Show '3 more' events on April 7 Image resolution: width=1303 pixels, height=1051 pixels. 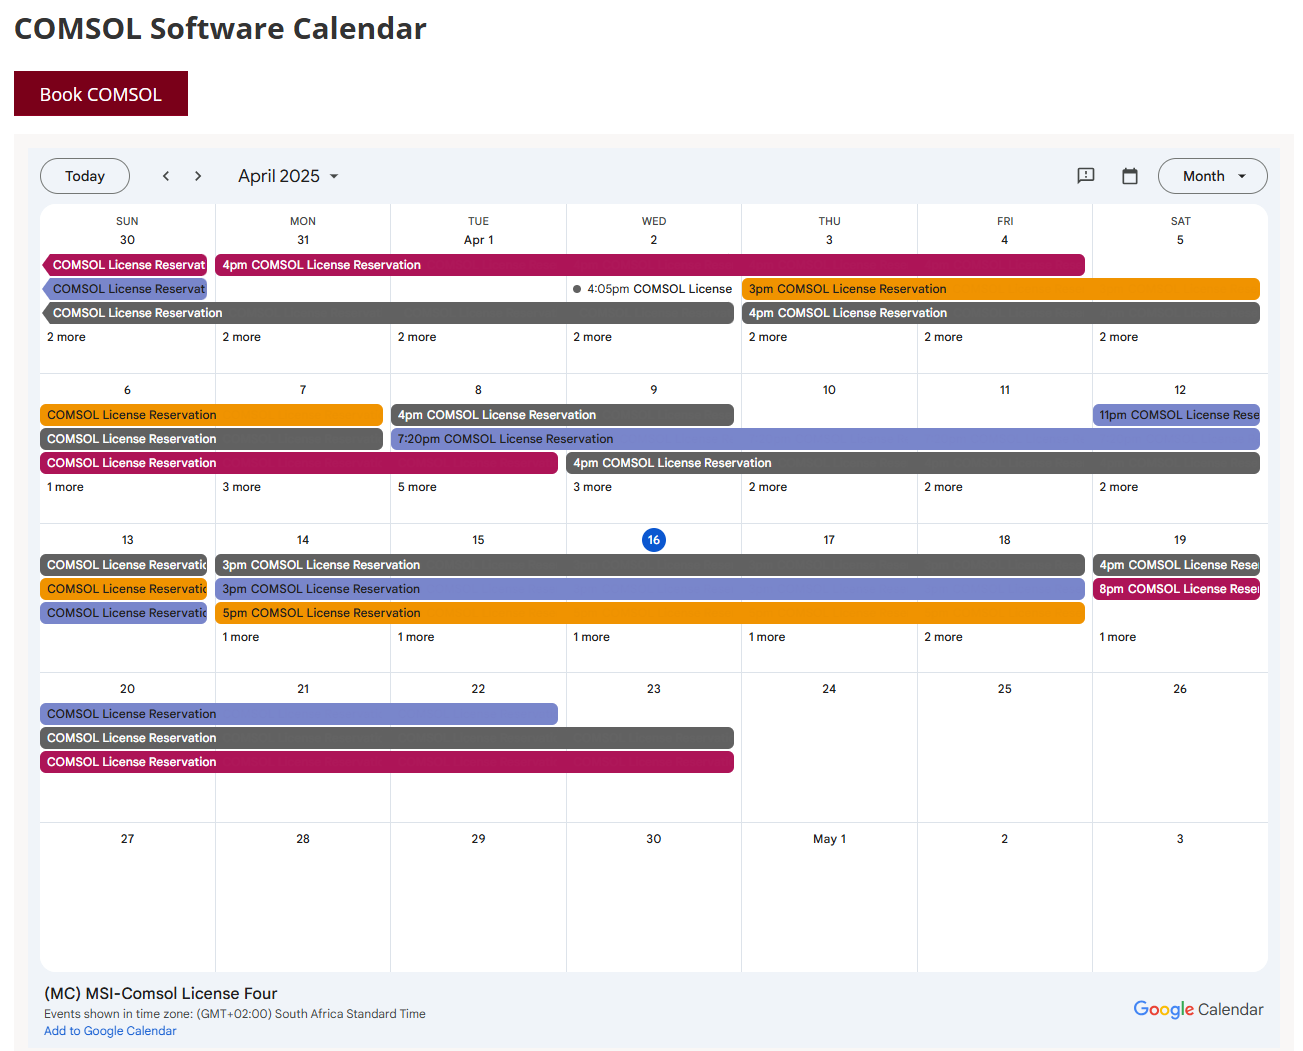241,487
